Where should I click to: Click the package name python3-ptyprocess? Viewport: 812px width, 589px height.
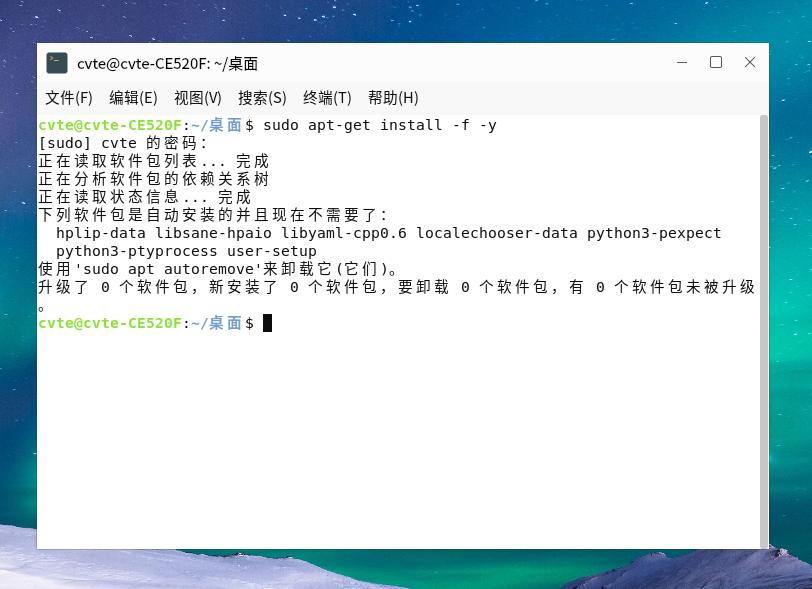tap(137, 252)
